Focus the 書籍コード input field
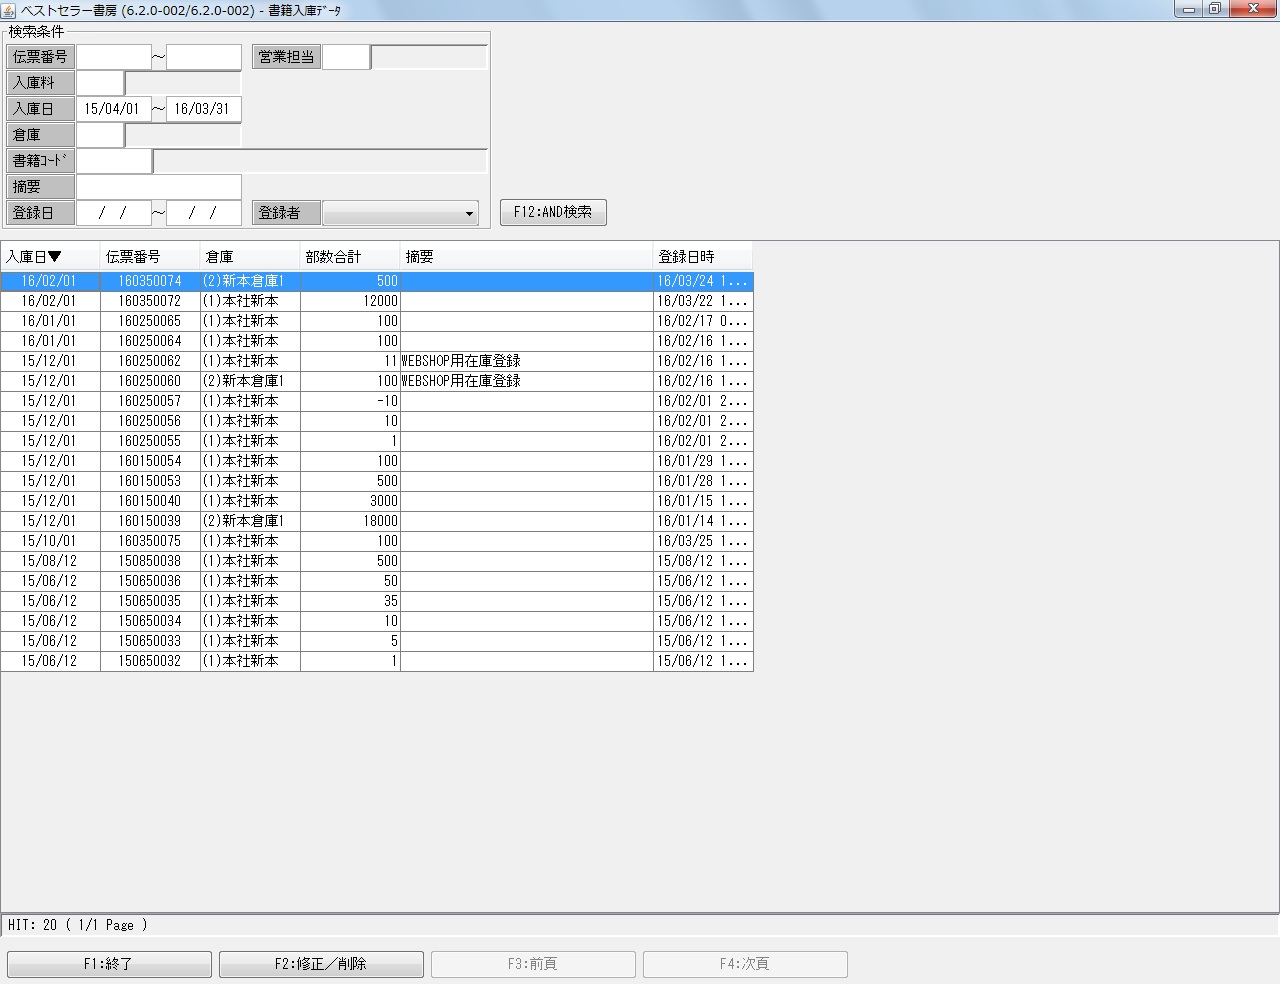This screenshot has height=984, width=1280. coord(114,161)
